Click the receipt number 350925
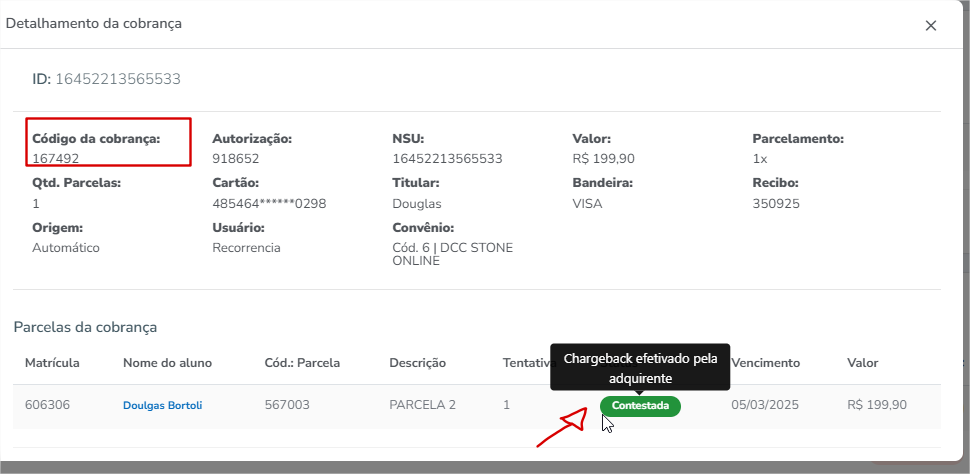Viewport: 970px width, 474px height. (776, 203)
